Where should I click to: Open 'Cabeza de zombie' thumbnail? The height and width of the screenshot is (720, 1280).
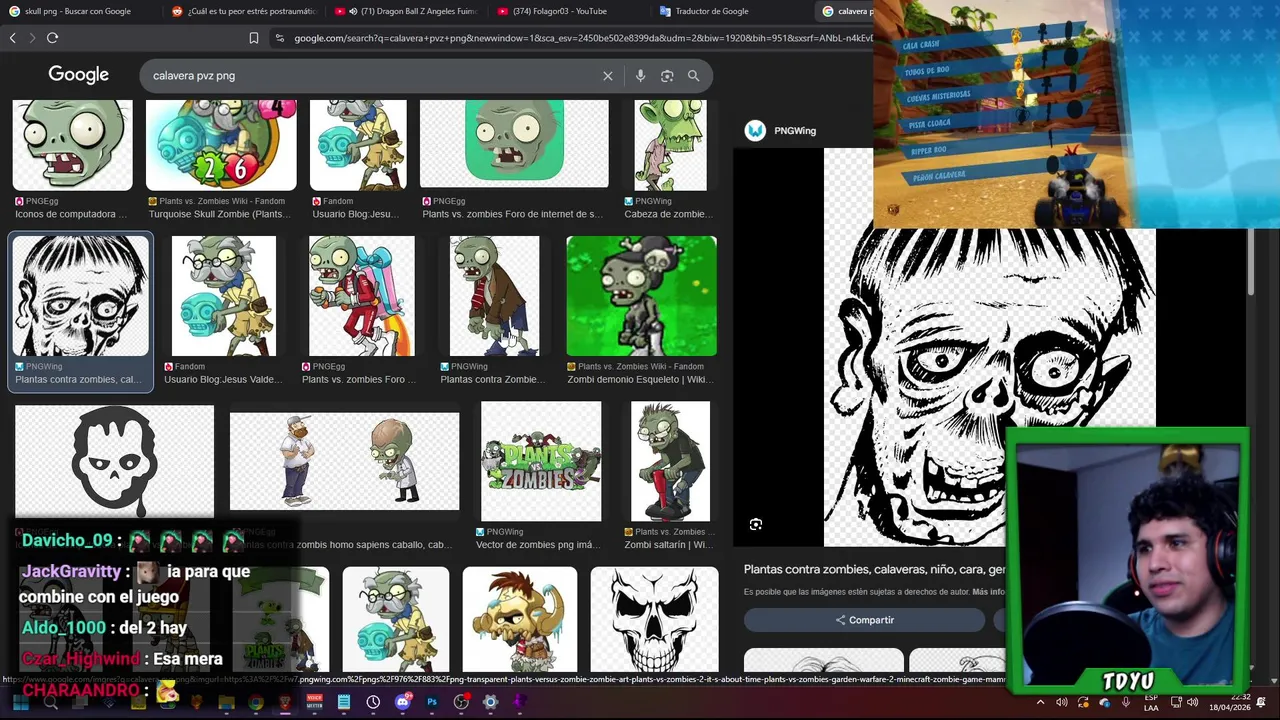coord(670,145)
